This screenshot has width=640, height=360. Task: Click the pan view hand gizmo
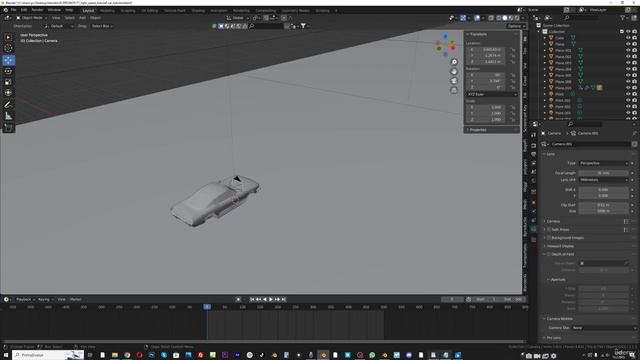[454, 71]
